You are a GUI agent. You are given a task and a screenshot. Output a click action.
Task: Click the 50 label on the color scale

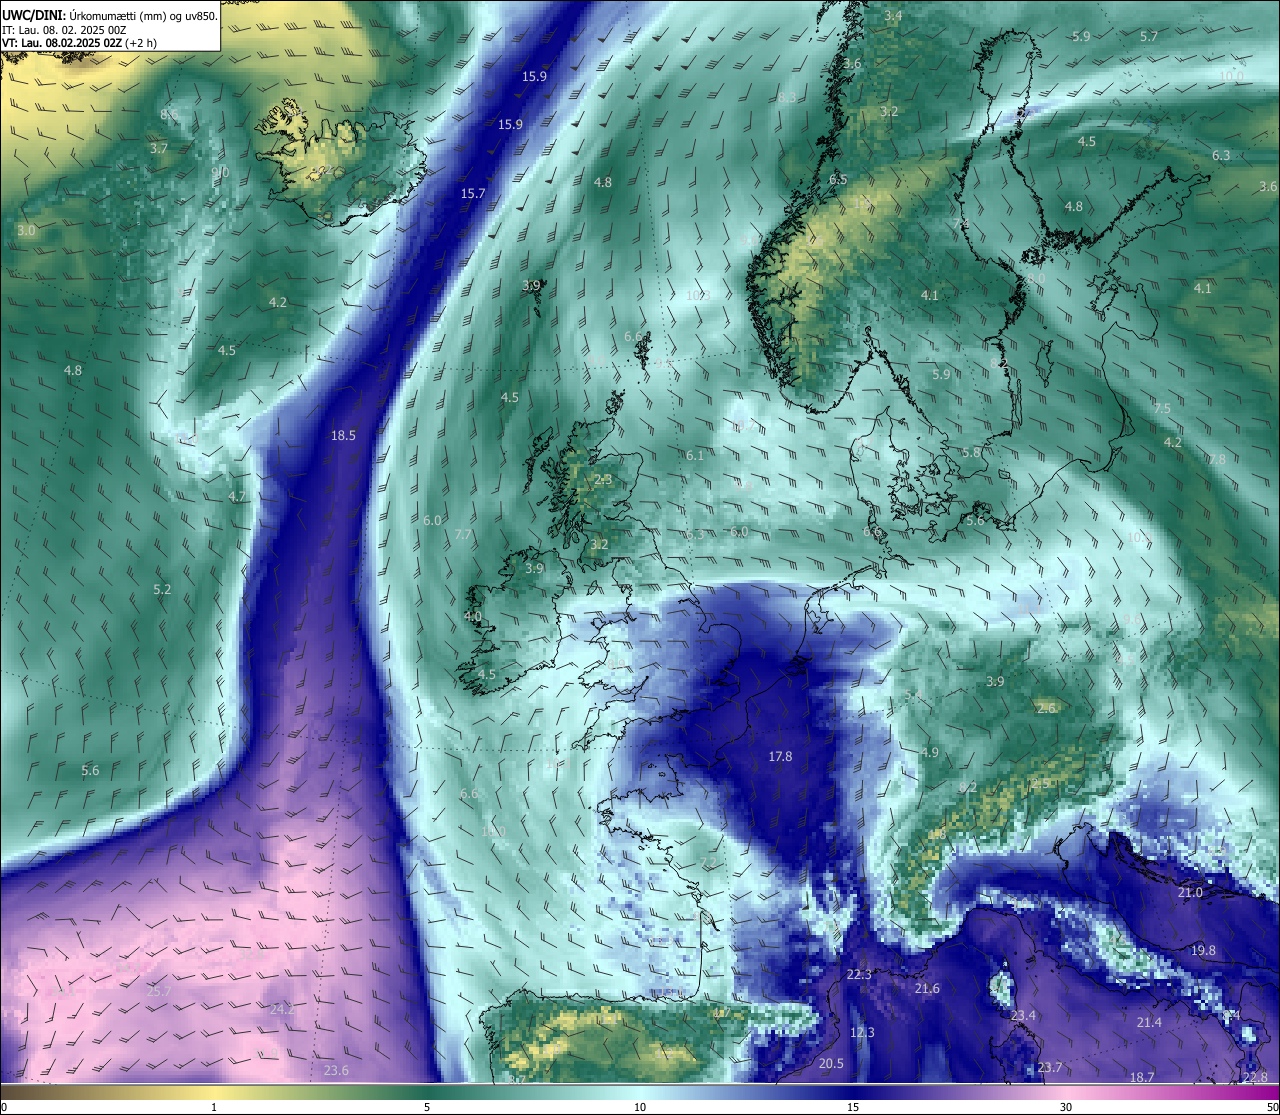[1272, 1106]
